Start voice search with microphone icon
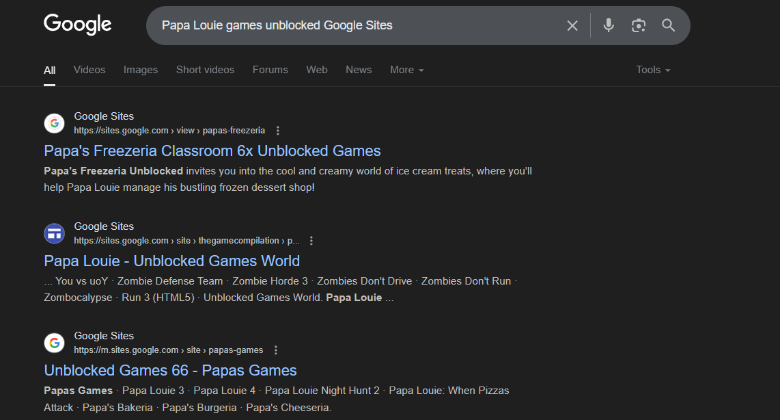 click(608, 25)
